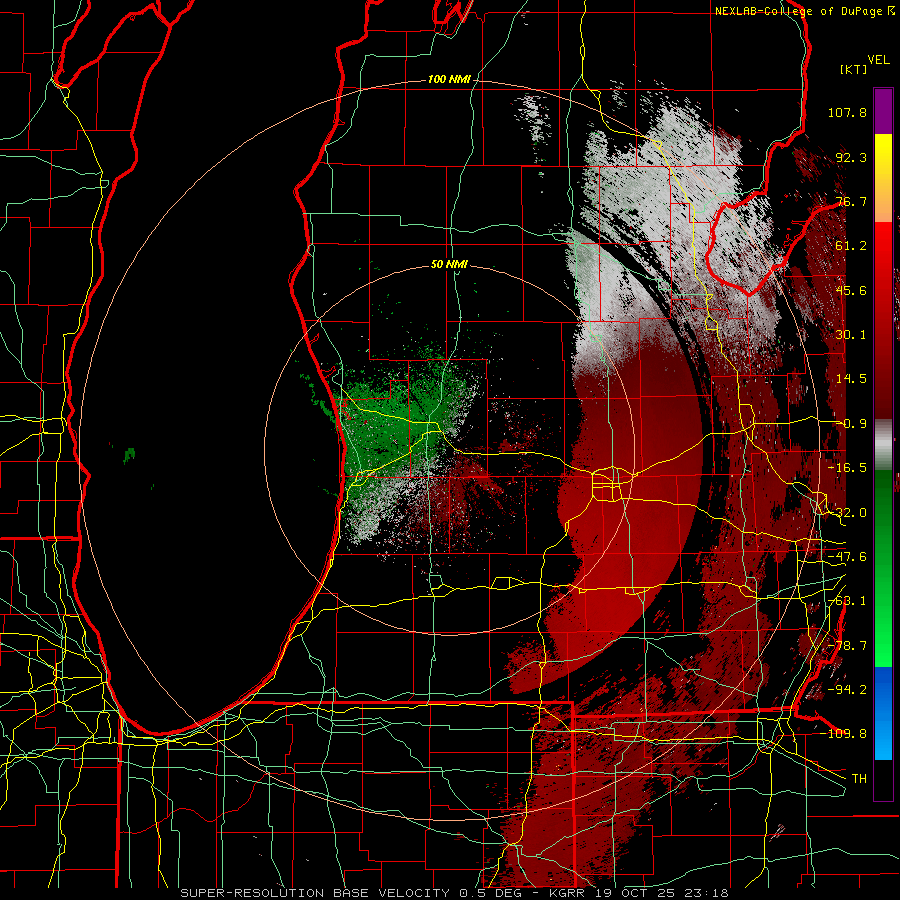Click the -47.6 legend value
900x900 pixels.
coord(847,557)
